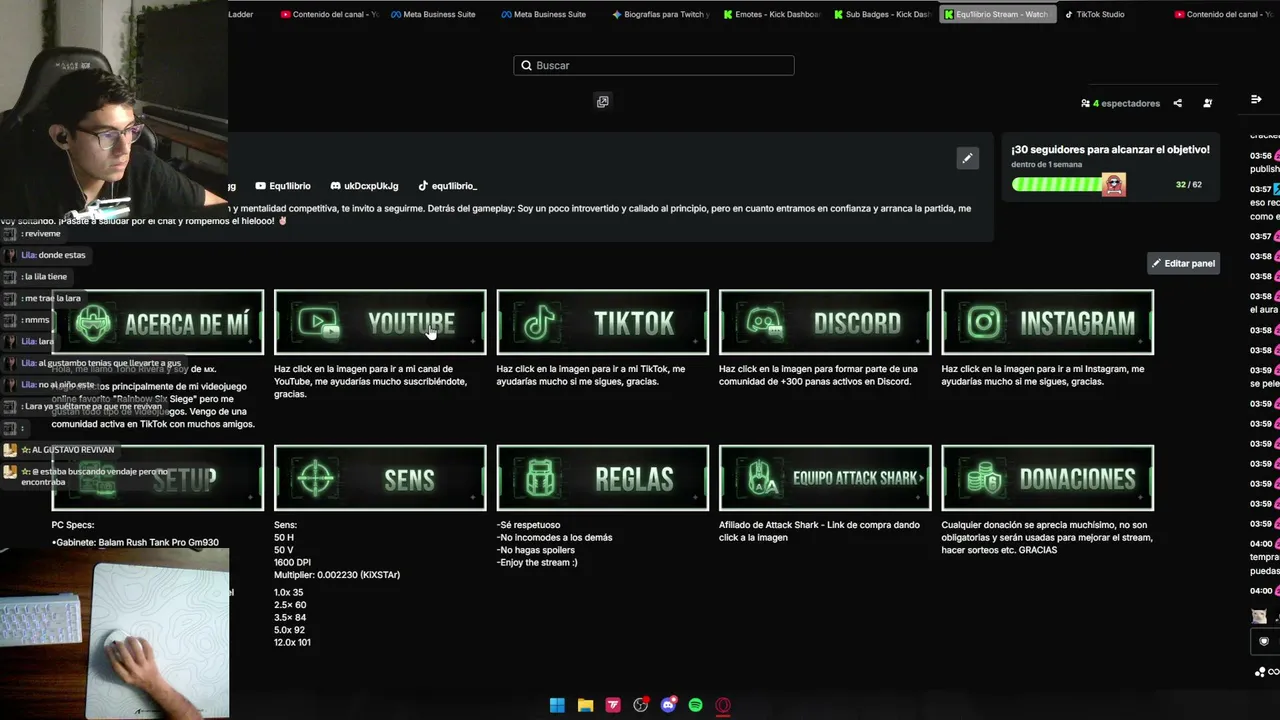
Task: Collapse the chat panel arrow icon
Action: (1256, 99)
